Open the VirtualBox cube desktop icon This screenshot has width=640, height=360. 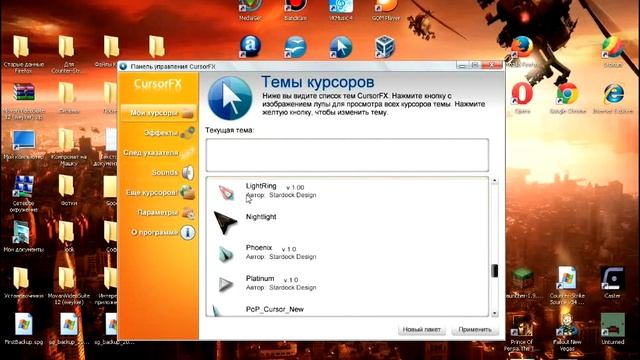click(x=385, y=46)
